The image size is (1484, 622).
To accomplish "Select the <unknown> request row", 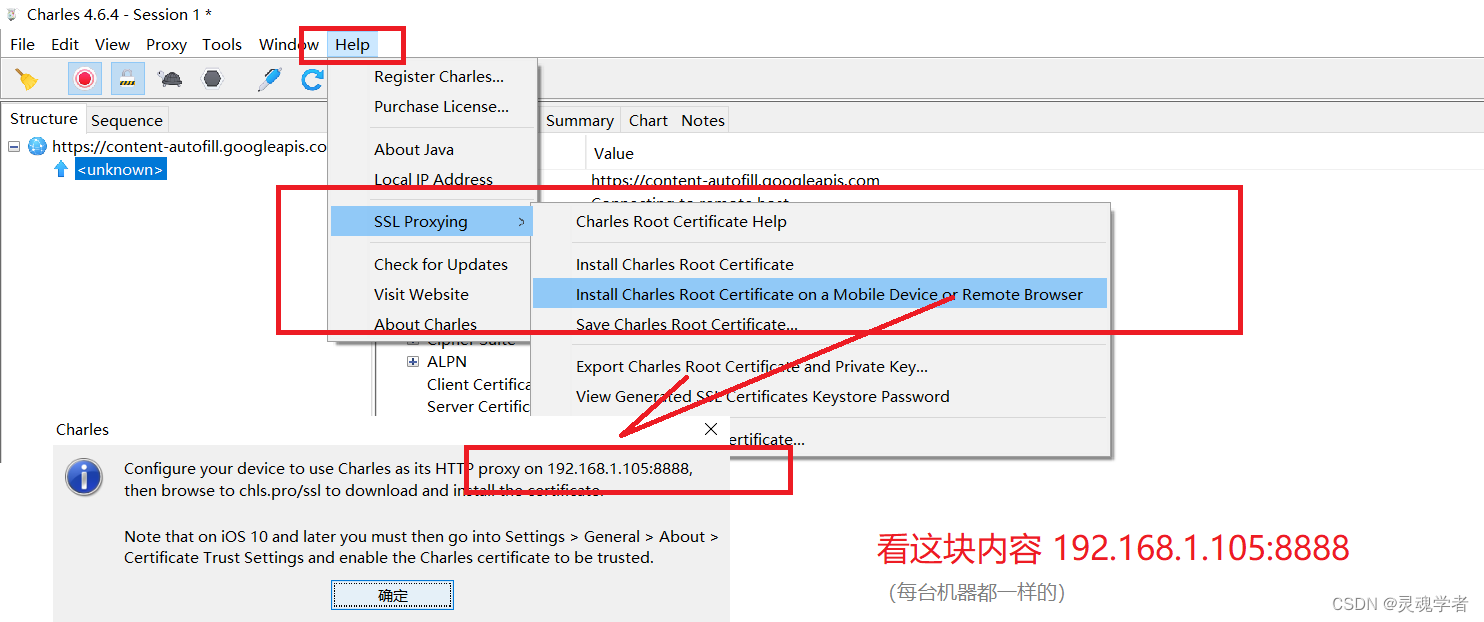I will 120,170.
